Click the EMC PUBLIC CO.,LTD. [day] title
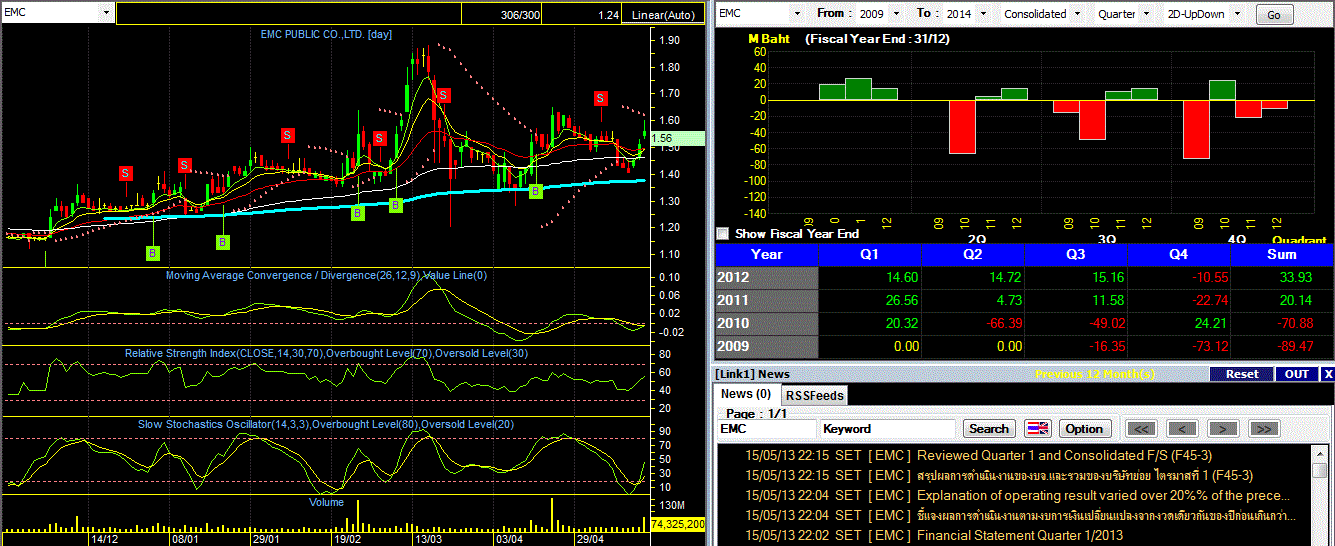Image resolution: width=1335 pixels, height=546 pixels. pos(326,35)
